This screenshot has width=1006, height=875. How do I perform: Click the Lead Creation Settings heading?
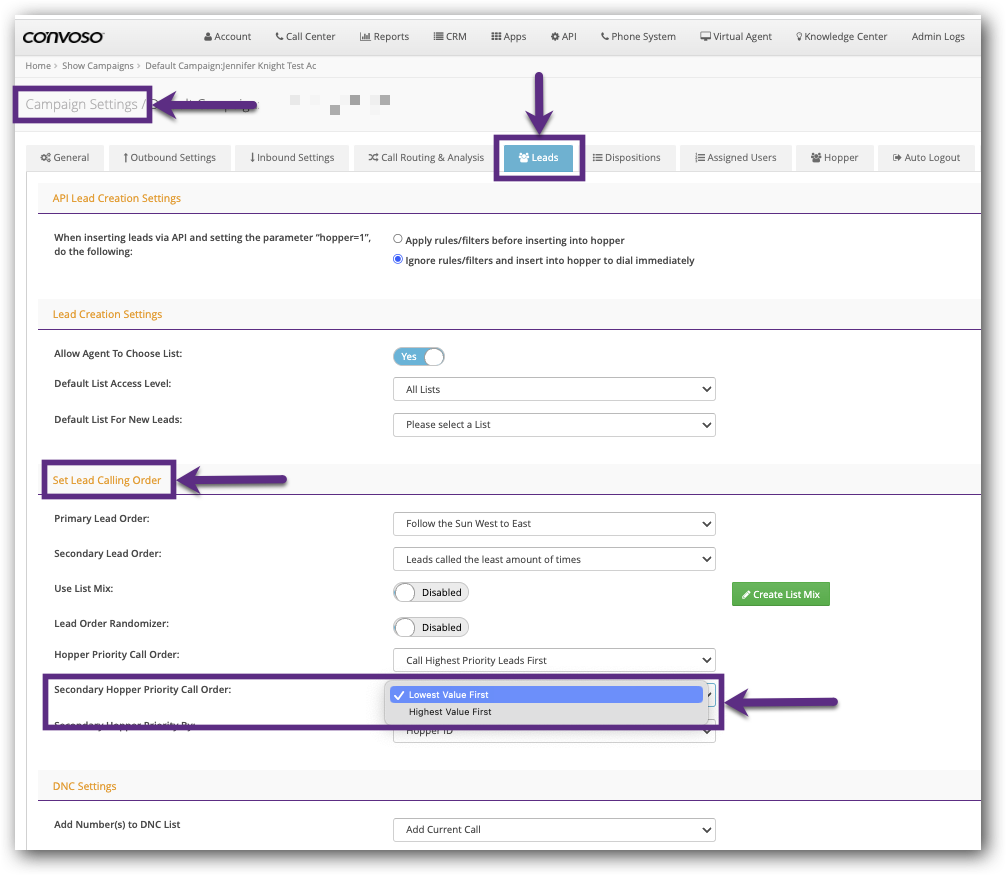click(x=107, y=314)
